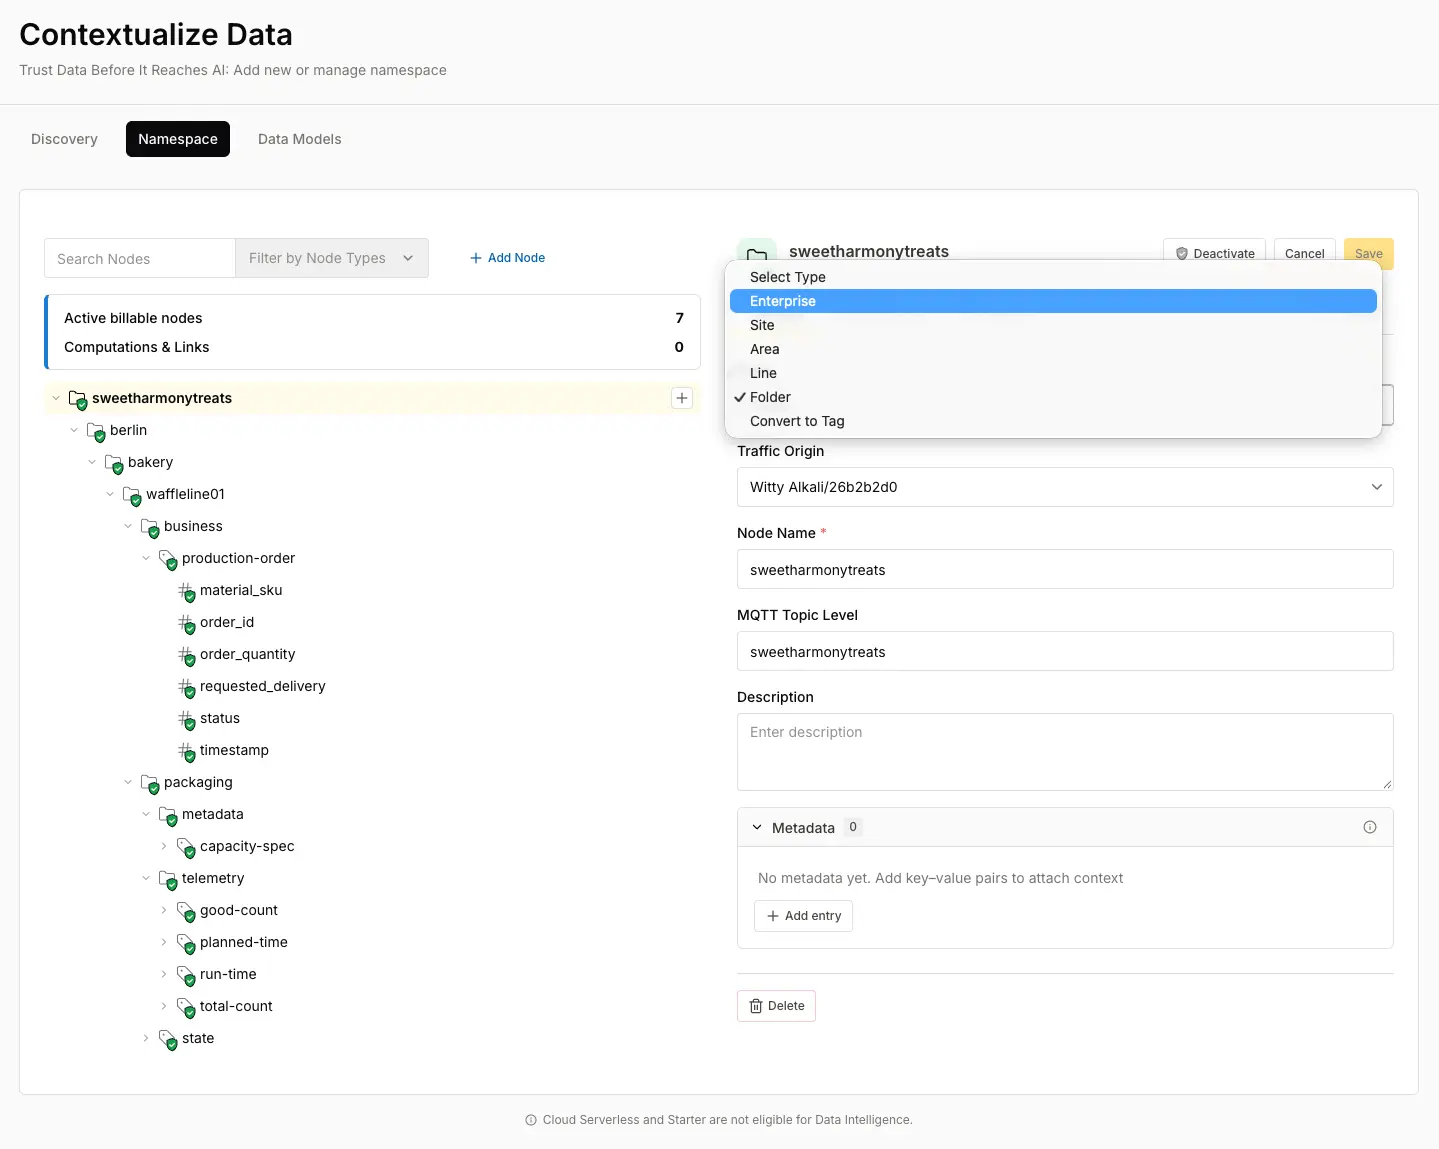Collapse the Metadata section
Viewport: 1439px width, 1149px height.
click(757, 827)
